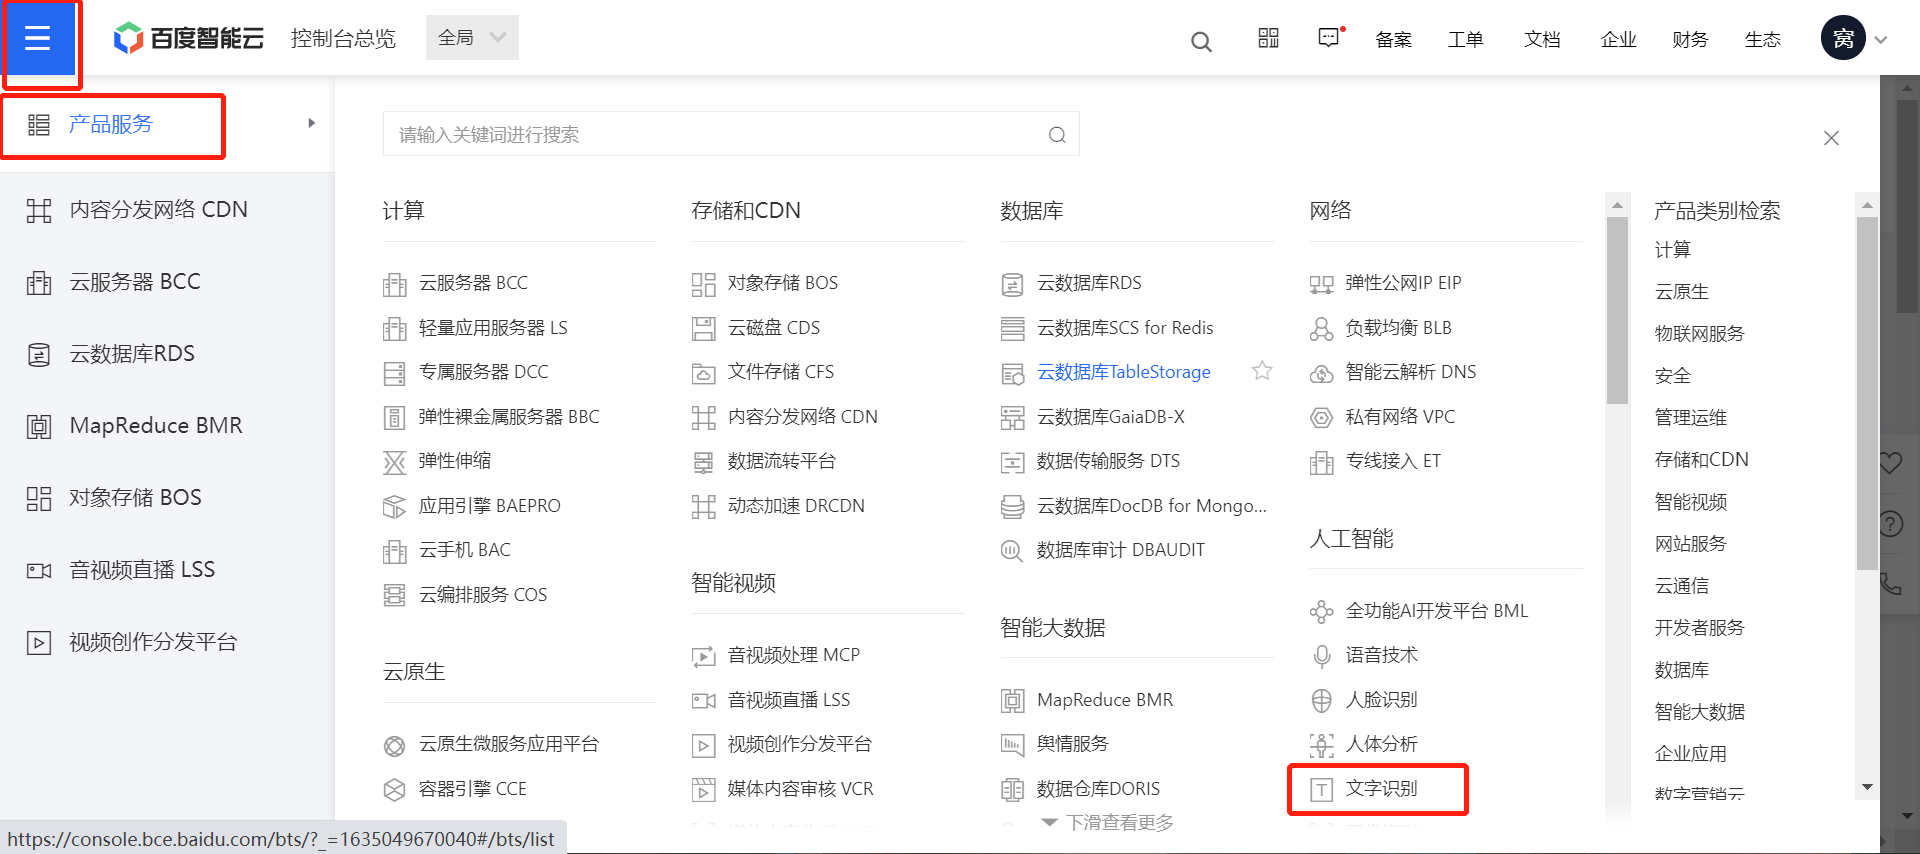Click the CDN icon in left sidebar
The height and width of the screenshot is (854, 1920).
pyautogui.click(x=39, y=210)
